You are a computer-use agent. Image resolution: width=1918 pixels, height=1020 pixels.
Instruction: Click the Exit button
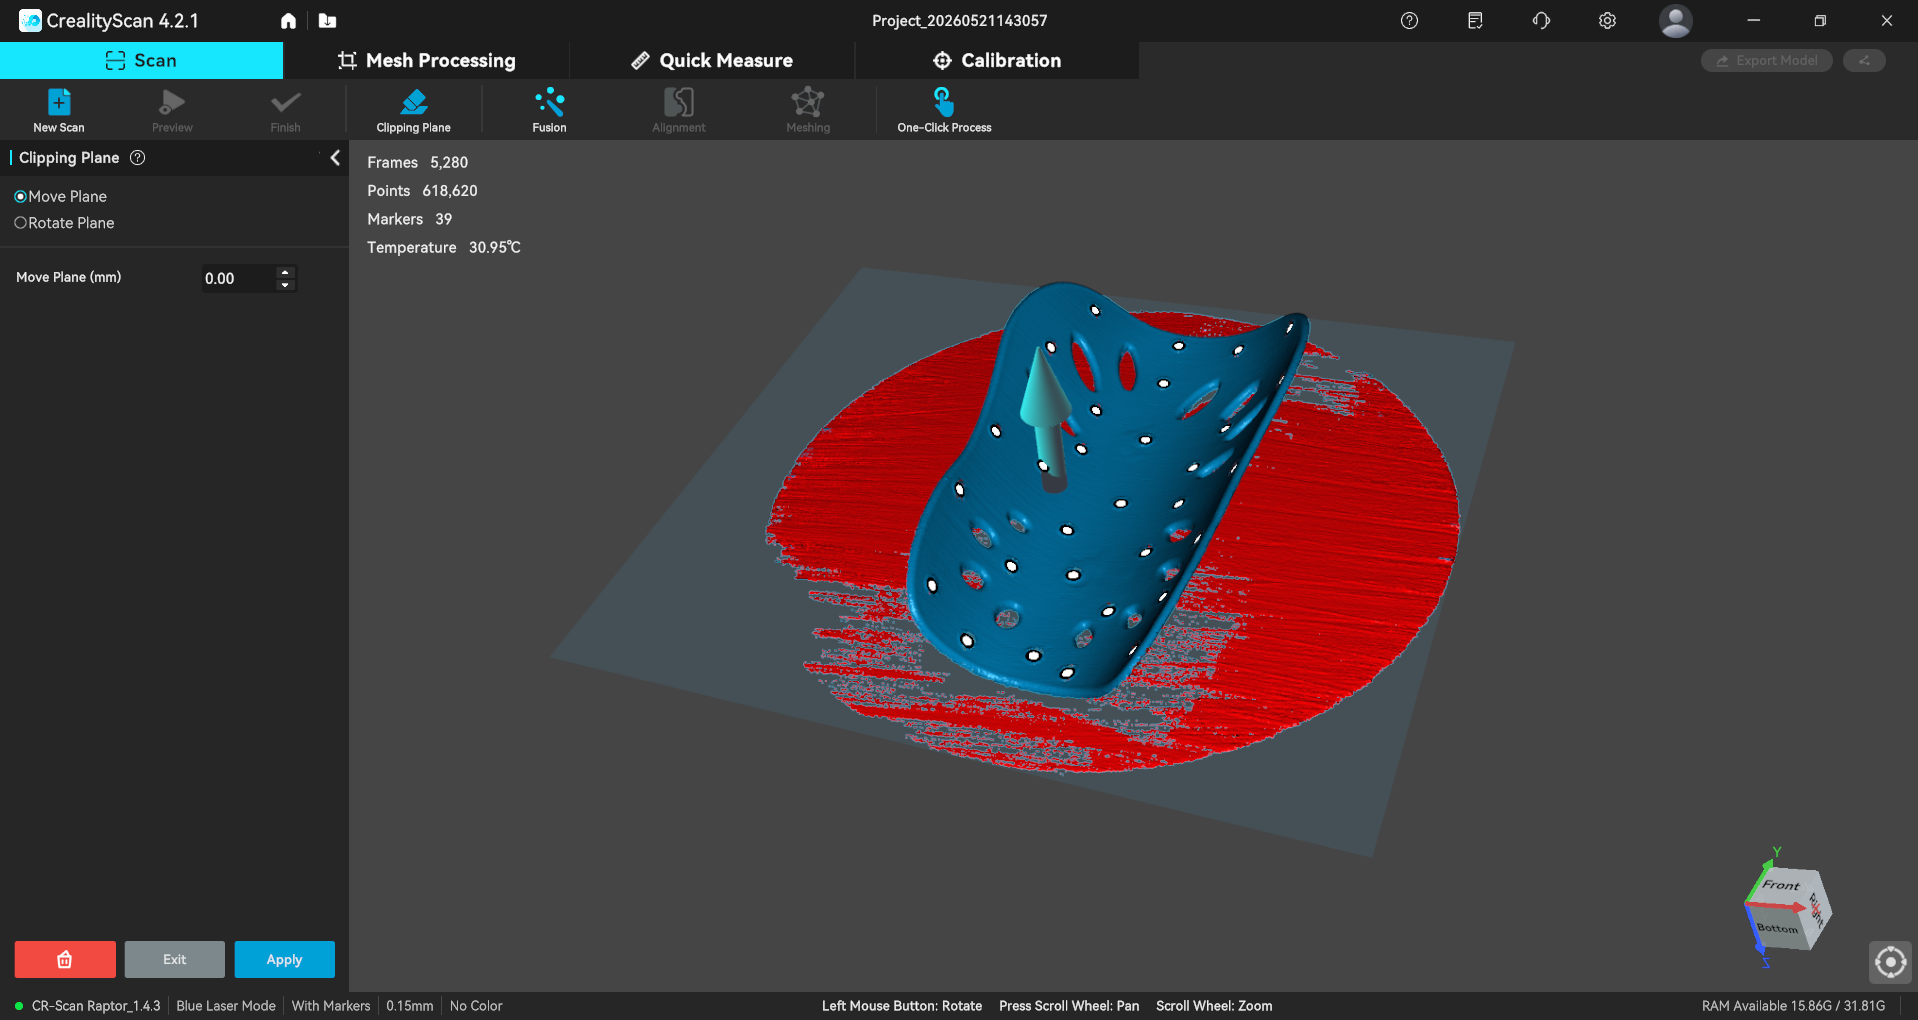[174, 959]
